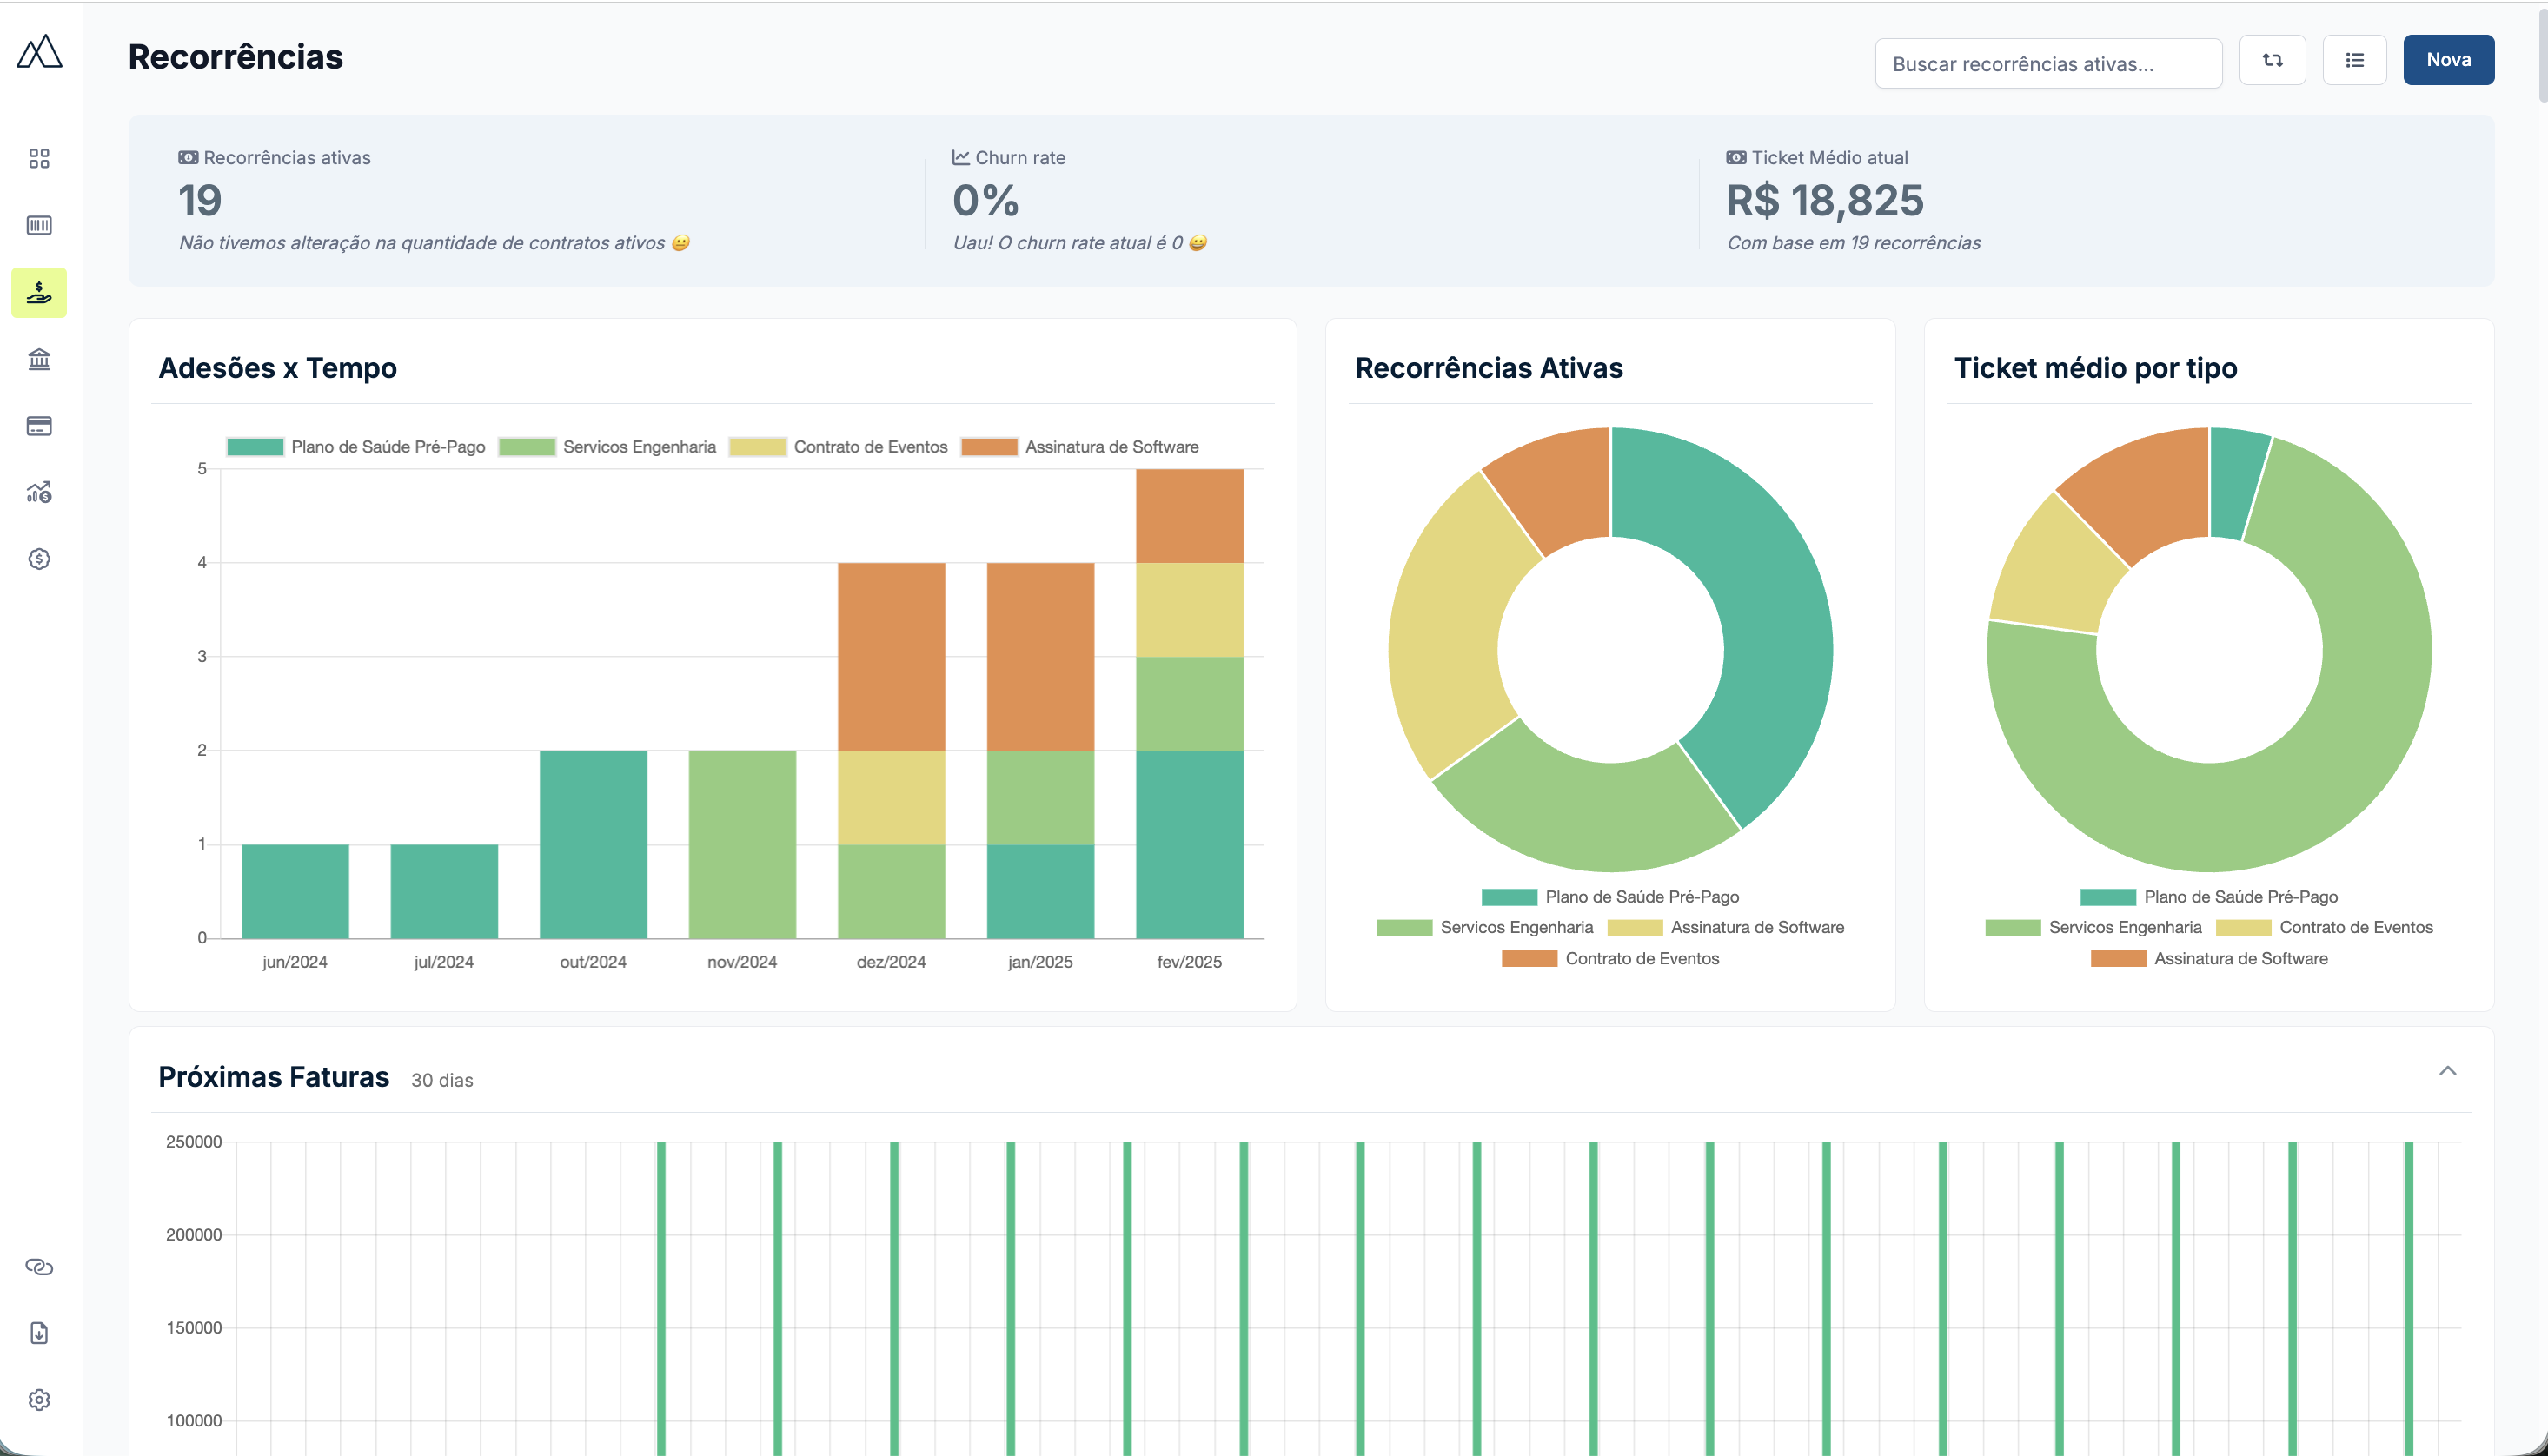Toggle Servicos Engenharia in Ticket médio legend
The height and width of the screenshot is (1456, 2548).
point(2093,928)
